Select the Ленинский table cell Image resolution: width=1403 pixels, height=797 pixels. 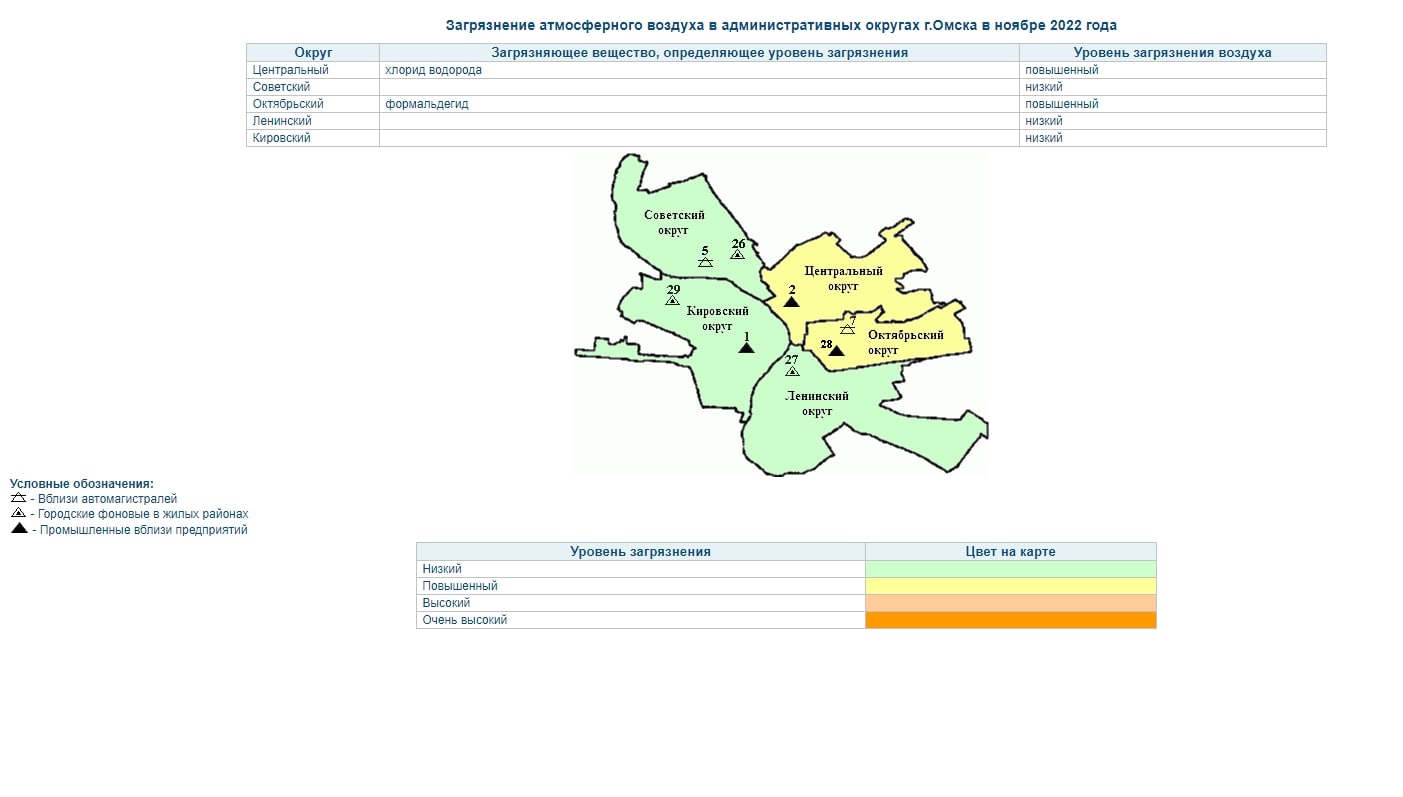313,121
